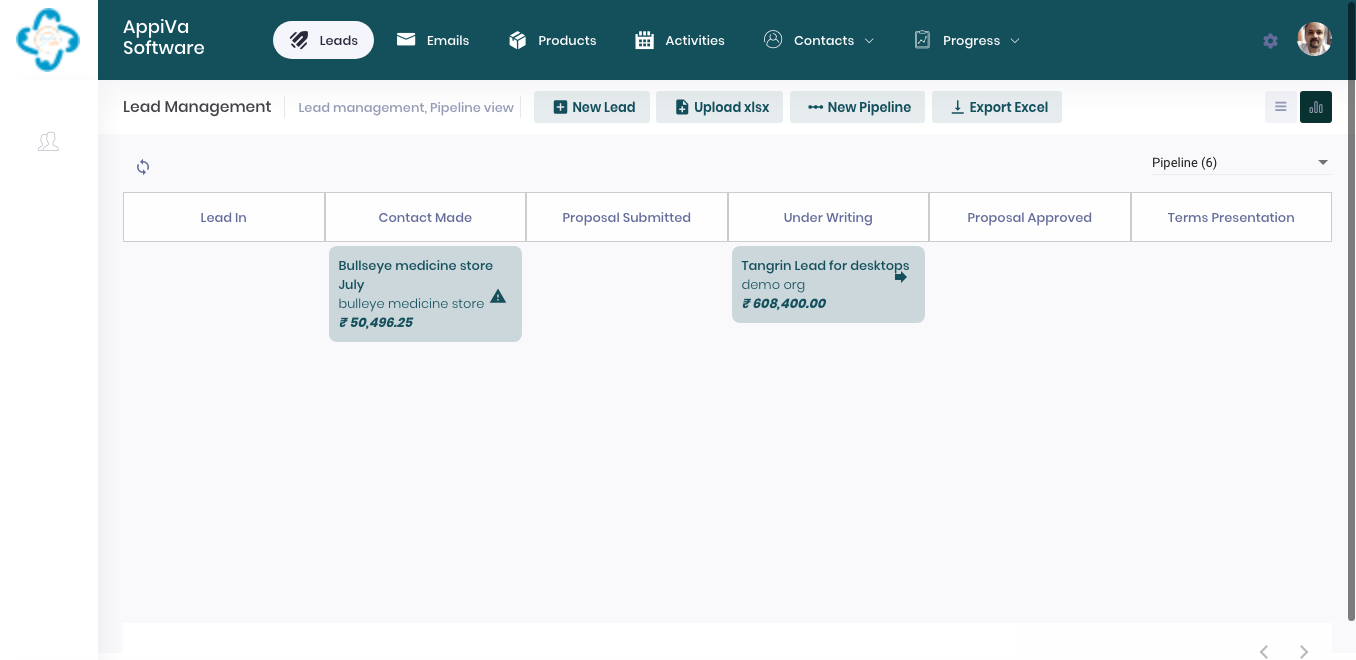1356x660 pixels.
Task: Click the New Lead button
Action: pyautogui.click(x=592, y=107)
